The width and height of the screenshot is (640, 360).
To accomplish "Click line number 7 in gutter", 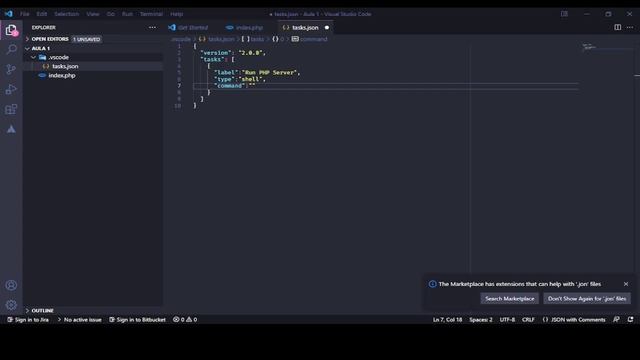I will point(179,86).
